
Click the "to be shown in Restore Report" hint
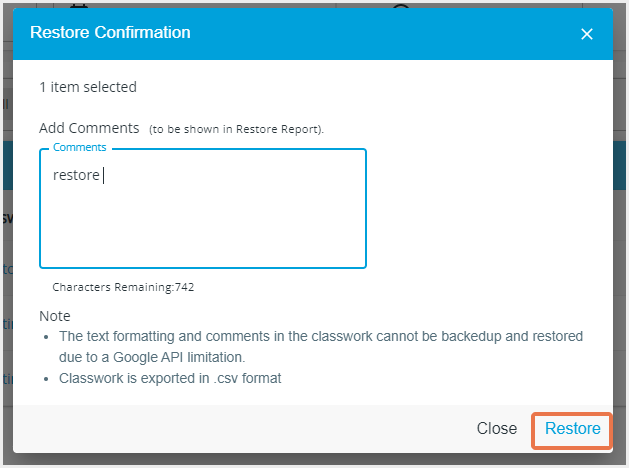tap(236, 129)
